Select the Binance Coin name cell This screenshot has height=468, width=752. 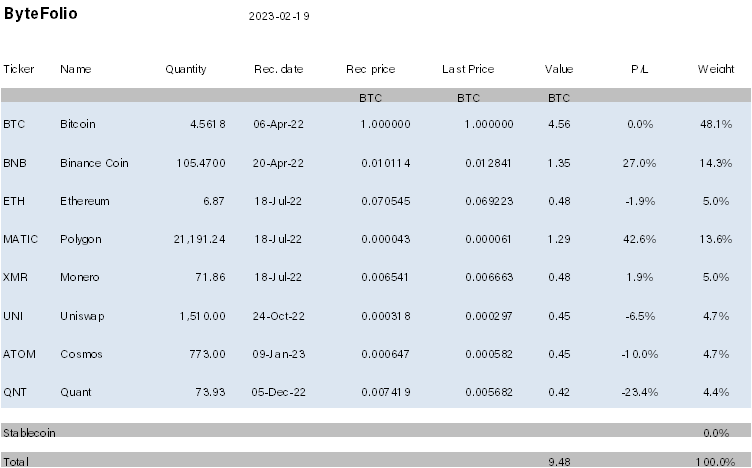(x=94, y=163)
